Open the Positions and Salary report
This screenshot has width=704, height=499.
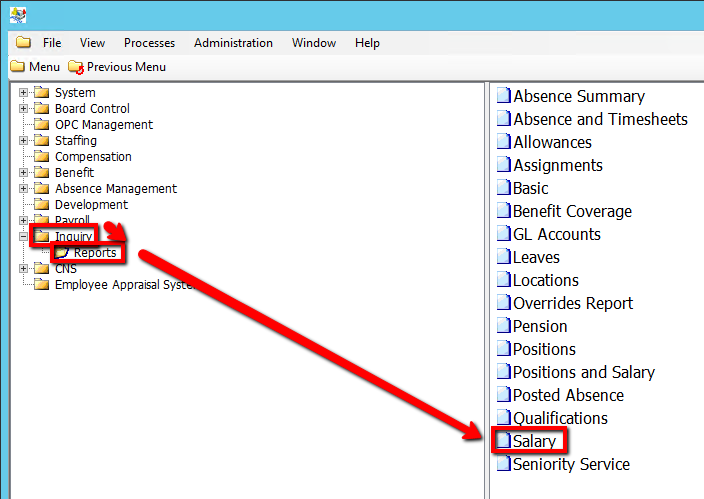[x=583, y=372]
